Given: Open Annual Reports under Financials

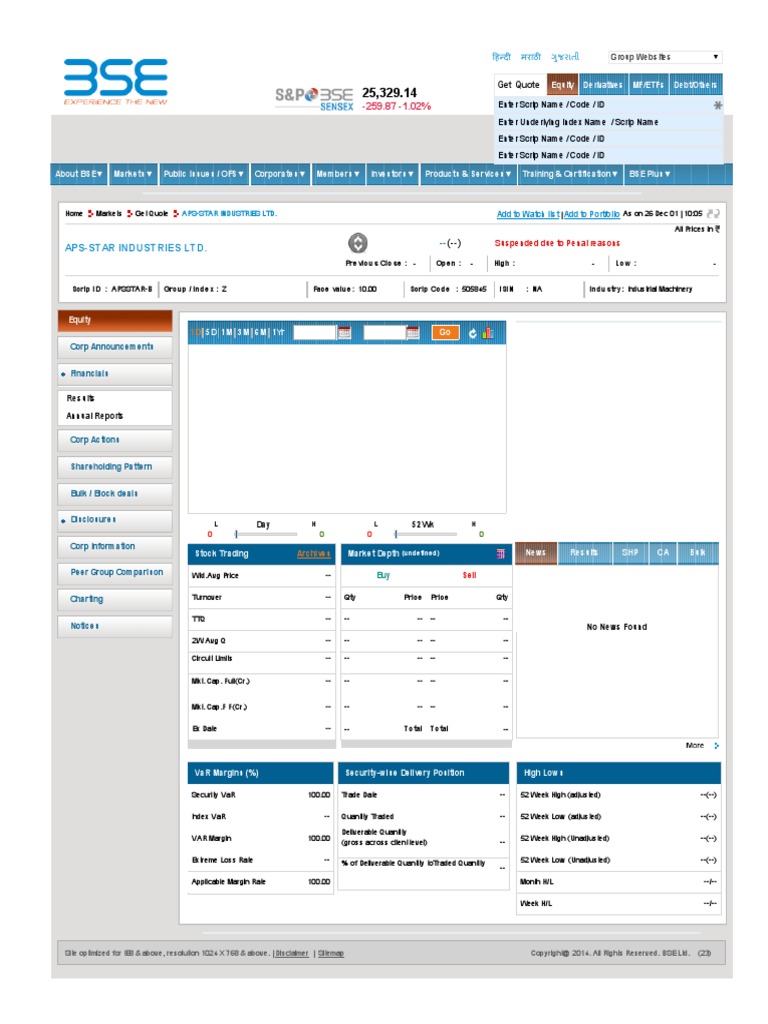Looking at the screenshot, I should pyautogui.click(x=95, y=416).
